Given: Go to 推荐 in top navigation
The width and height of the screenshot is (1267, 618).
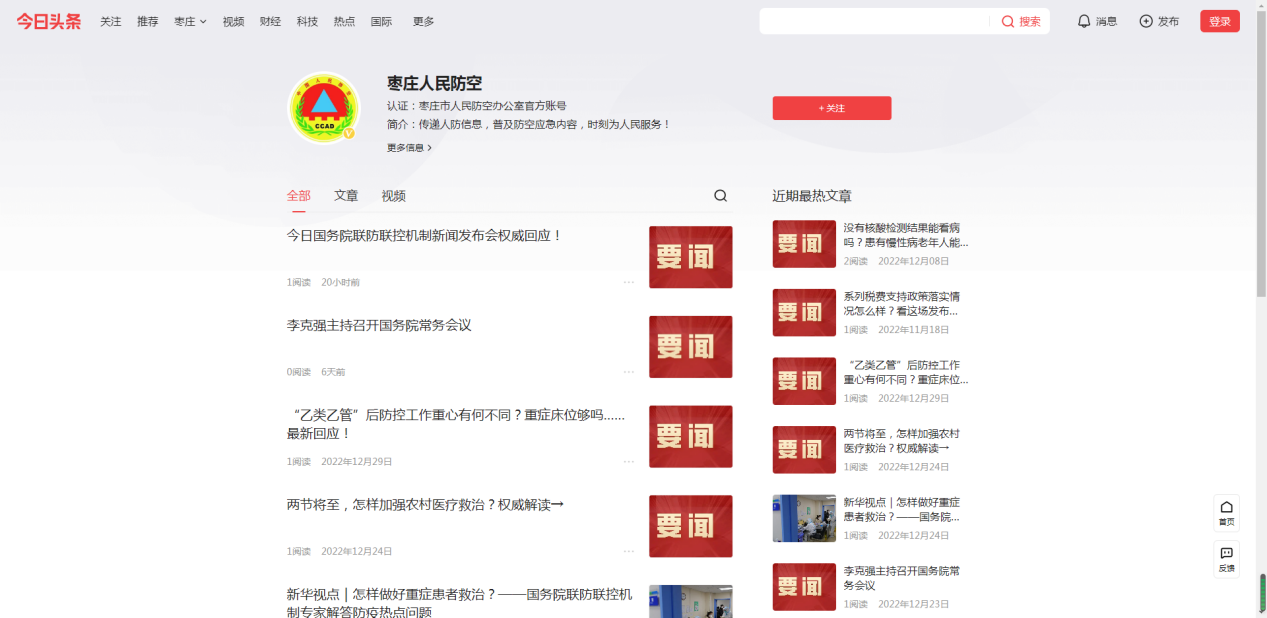Looking at the screenshot, I should [148, 21].
